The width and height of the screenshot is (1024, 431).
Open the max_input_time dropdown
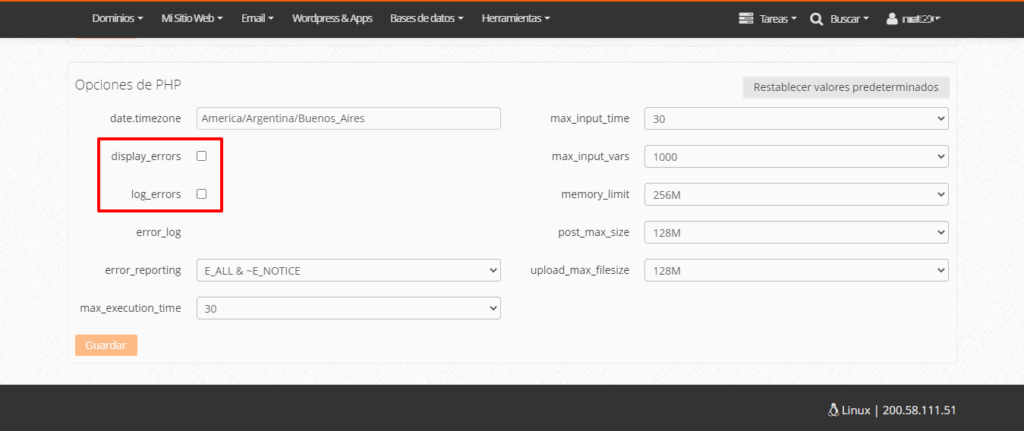coord(797,119)
